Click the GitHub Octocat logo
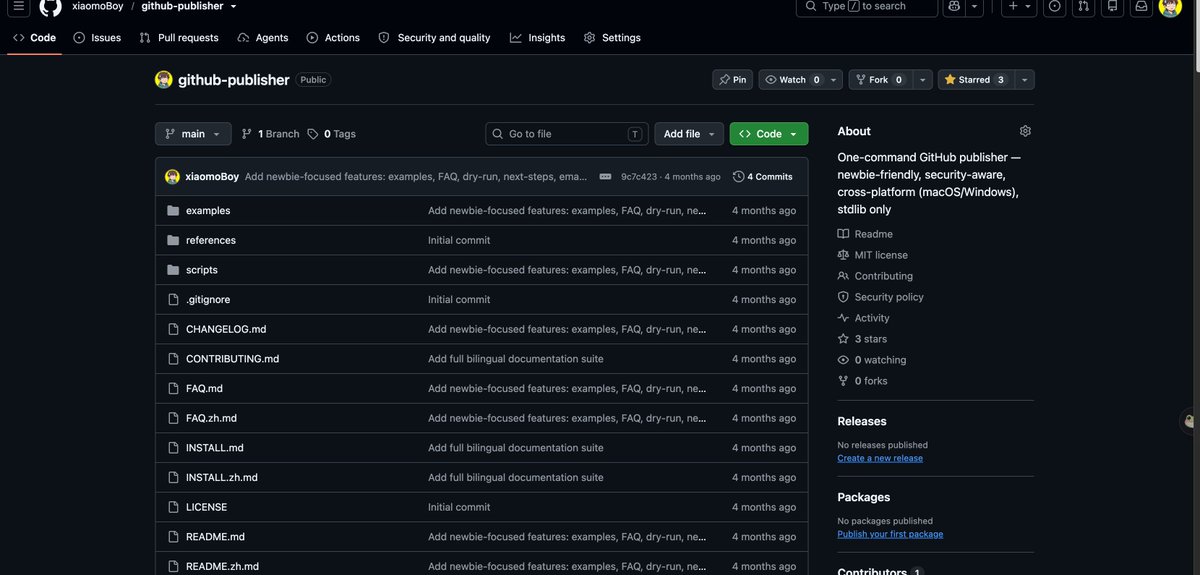This screenshot has width=1200, height=575. (50, 6)
